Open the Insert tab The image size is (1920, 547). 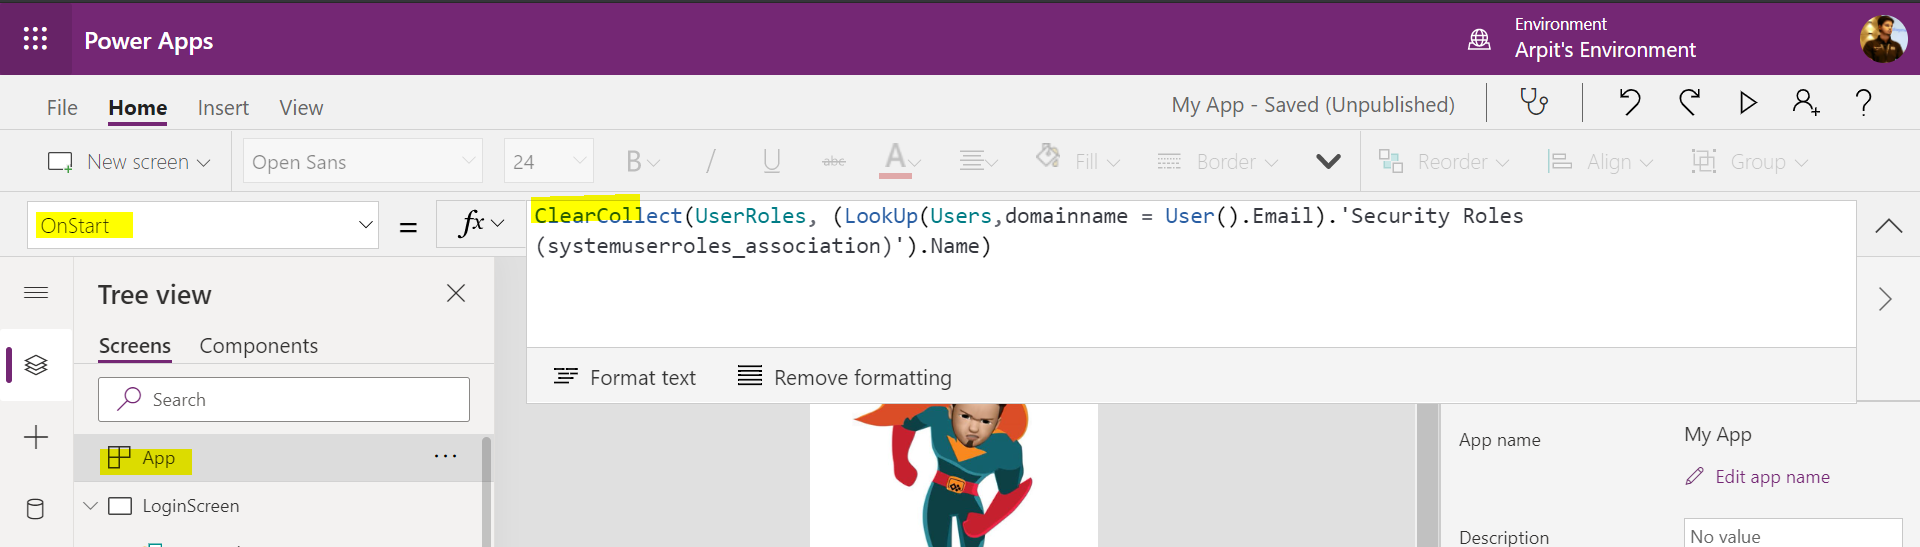pyautogui.click(x=223, y=107)
